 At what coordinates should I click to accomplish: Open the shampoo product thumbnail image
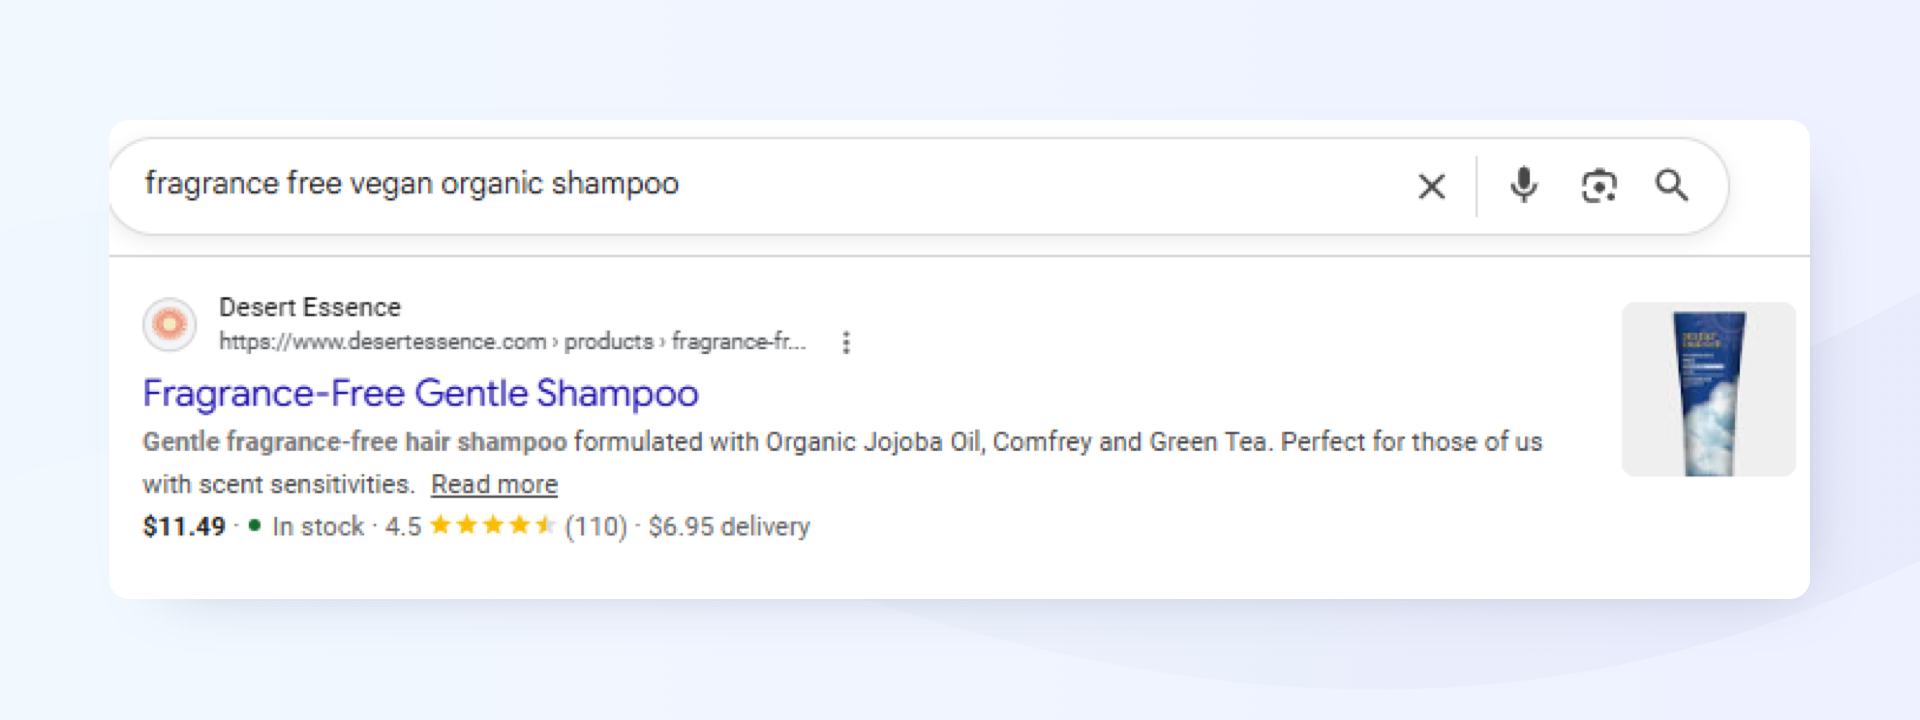1708,389
